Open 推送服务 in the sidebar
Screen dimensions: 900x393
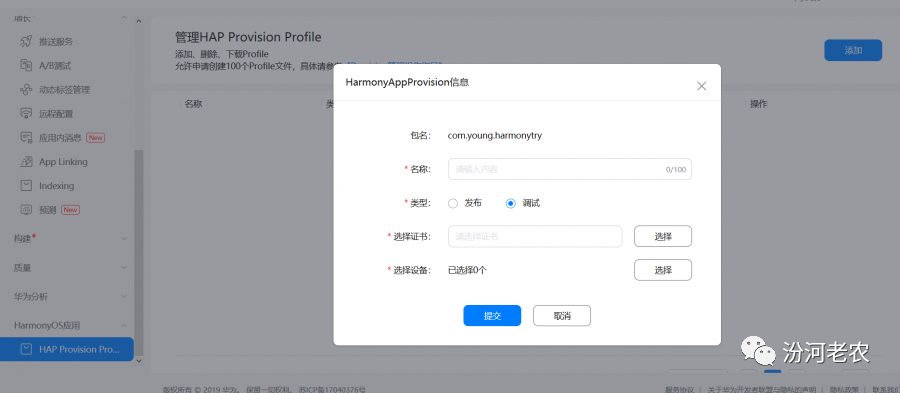tap(56, 41)
